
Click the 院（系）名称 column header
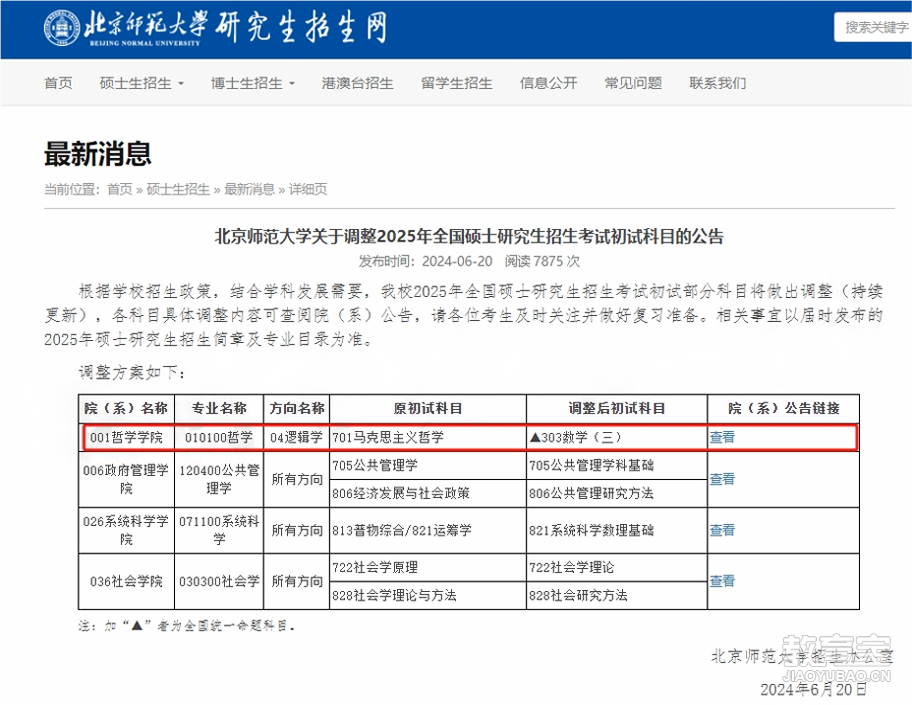click(x=126, y=408)
